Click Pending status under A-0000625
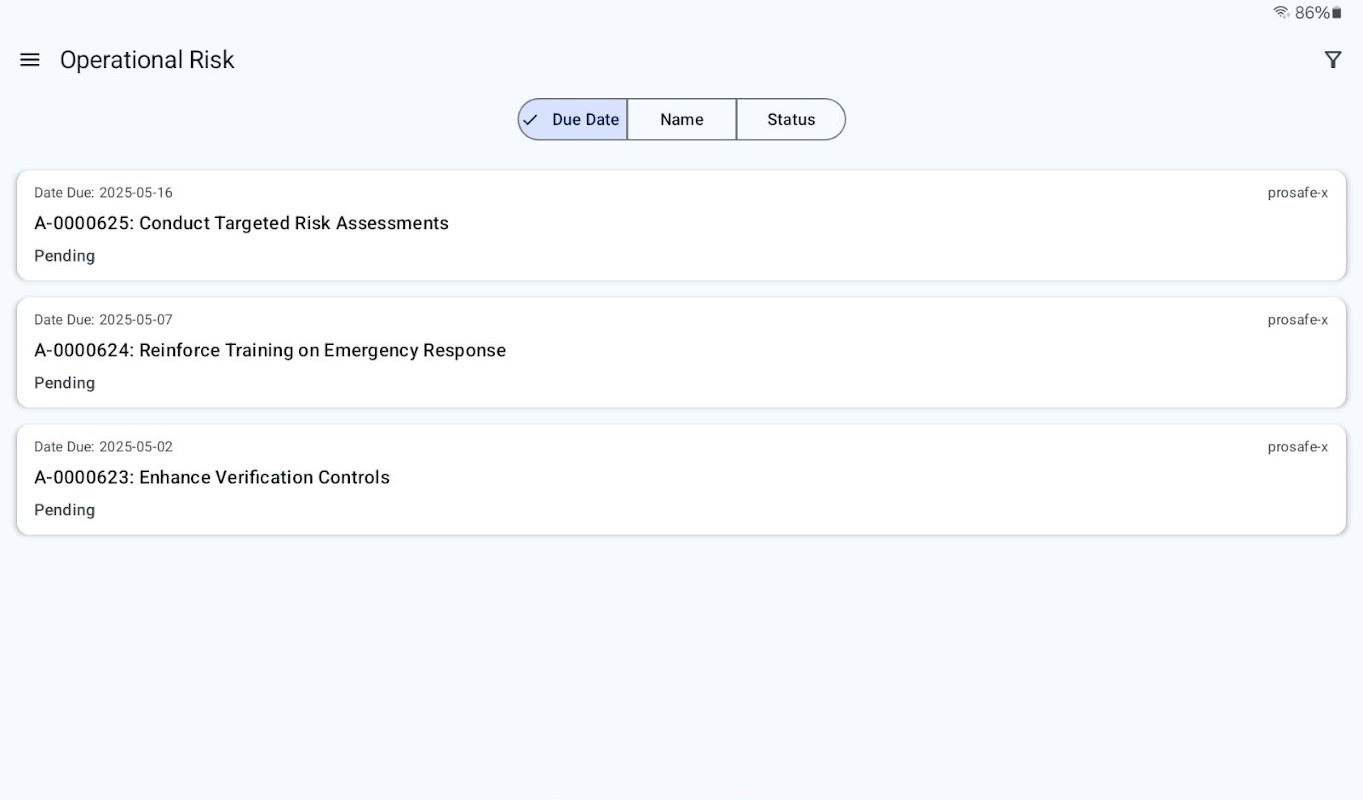Screen dimensions: 1363x800 pos(65,256)
